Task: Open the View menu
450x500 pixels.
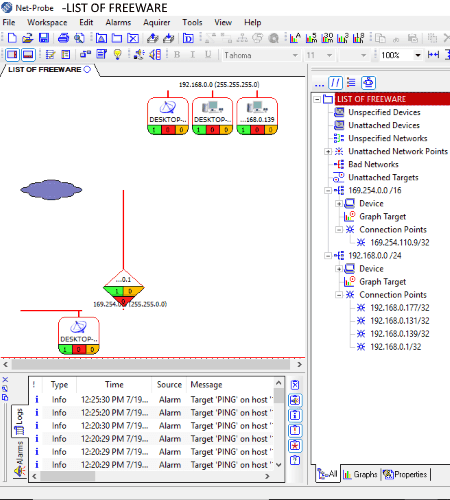Action: click(x=223, y=22)
